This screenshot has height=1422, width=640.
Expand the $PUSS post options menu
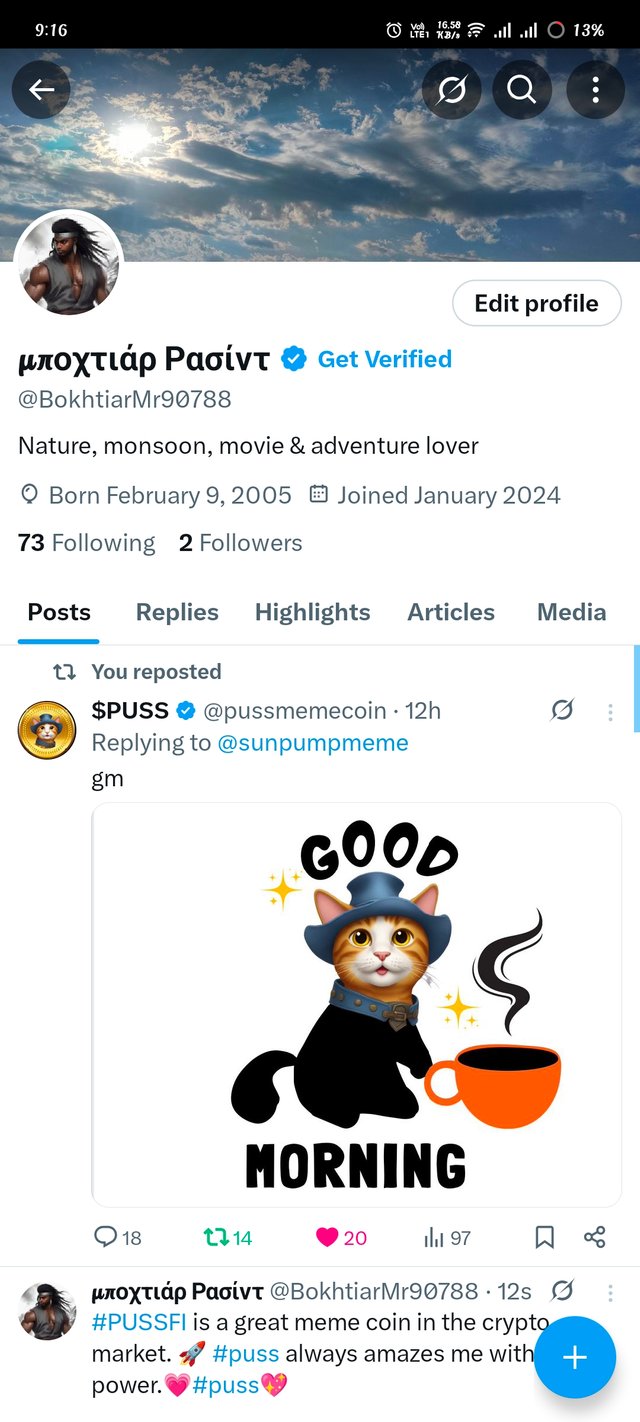coord(610,712)
